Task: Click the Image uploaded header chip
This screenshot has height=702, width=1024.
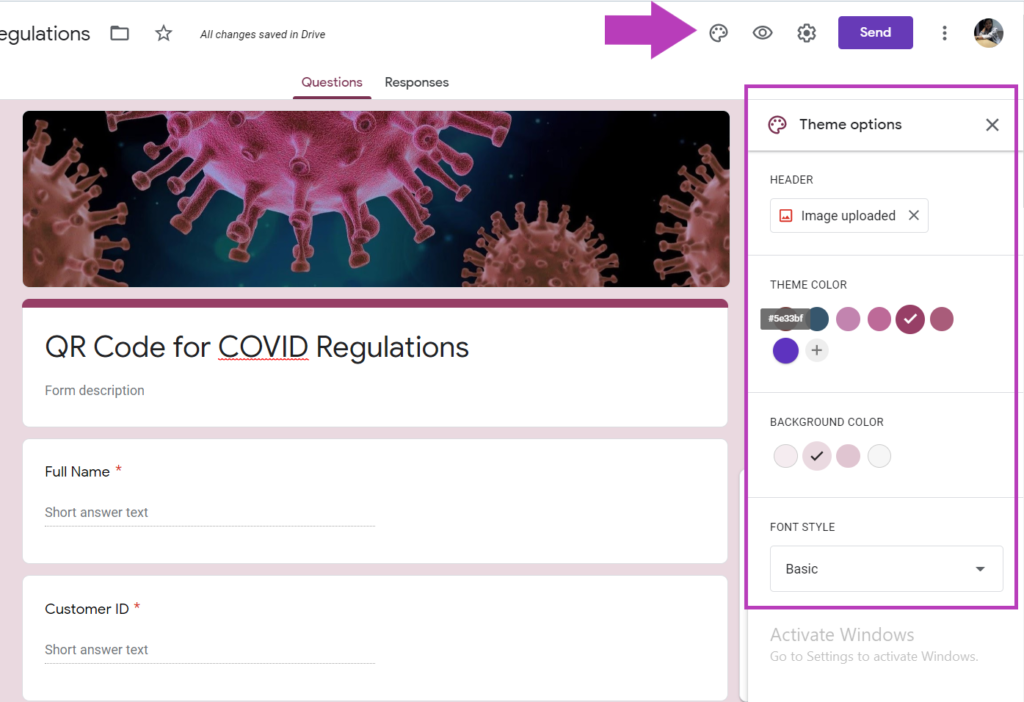Action: 848,215
